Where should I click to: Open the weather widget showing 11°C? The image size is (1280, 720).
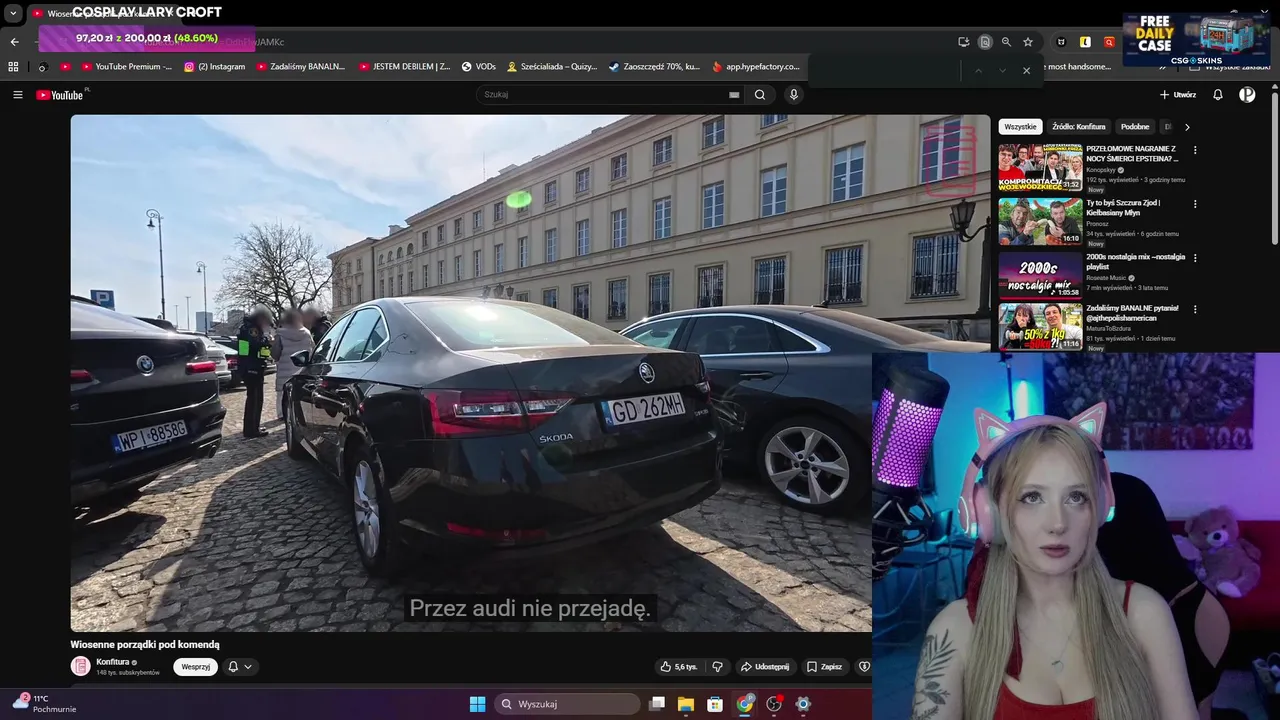click(42, 704)
